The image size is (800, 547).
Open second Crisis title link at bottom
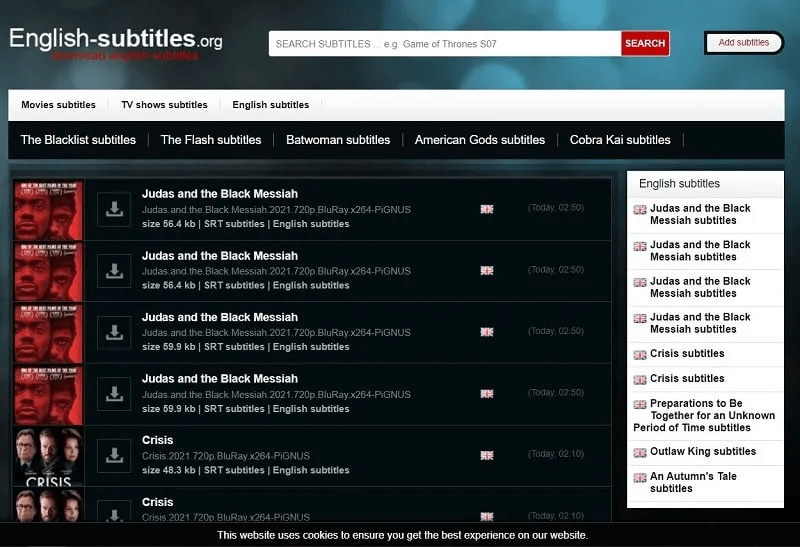click(x=158, y=502)
